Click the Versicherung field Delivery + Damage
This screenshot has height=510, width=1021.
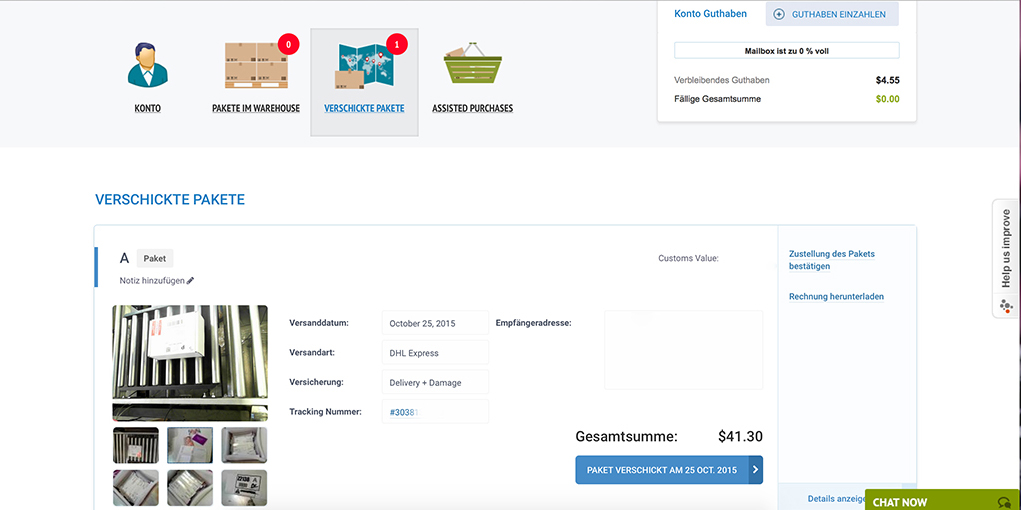(435, 382)
